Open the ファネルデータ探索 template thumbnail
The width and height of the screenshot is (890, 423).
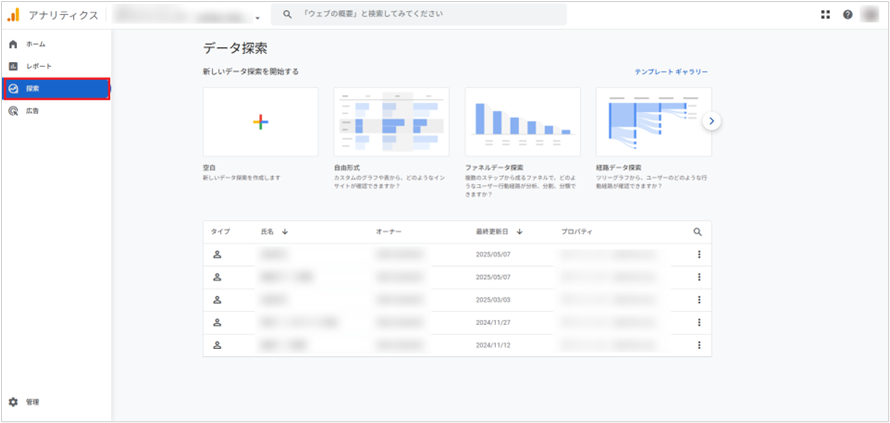(x=523, y=122)
